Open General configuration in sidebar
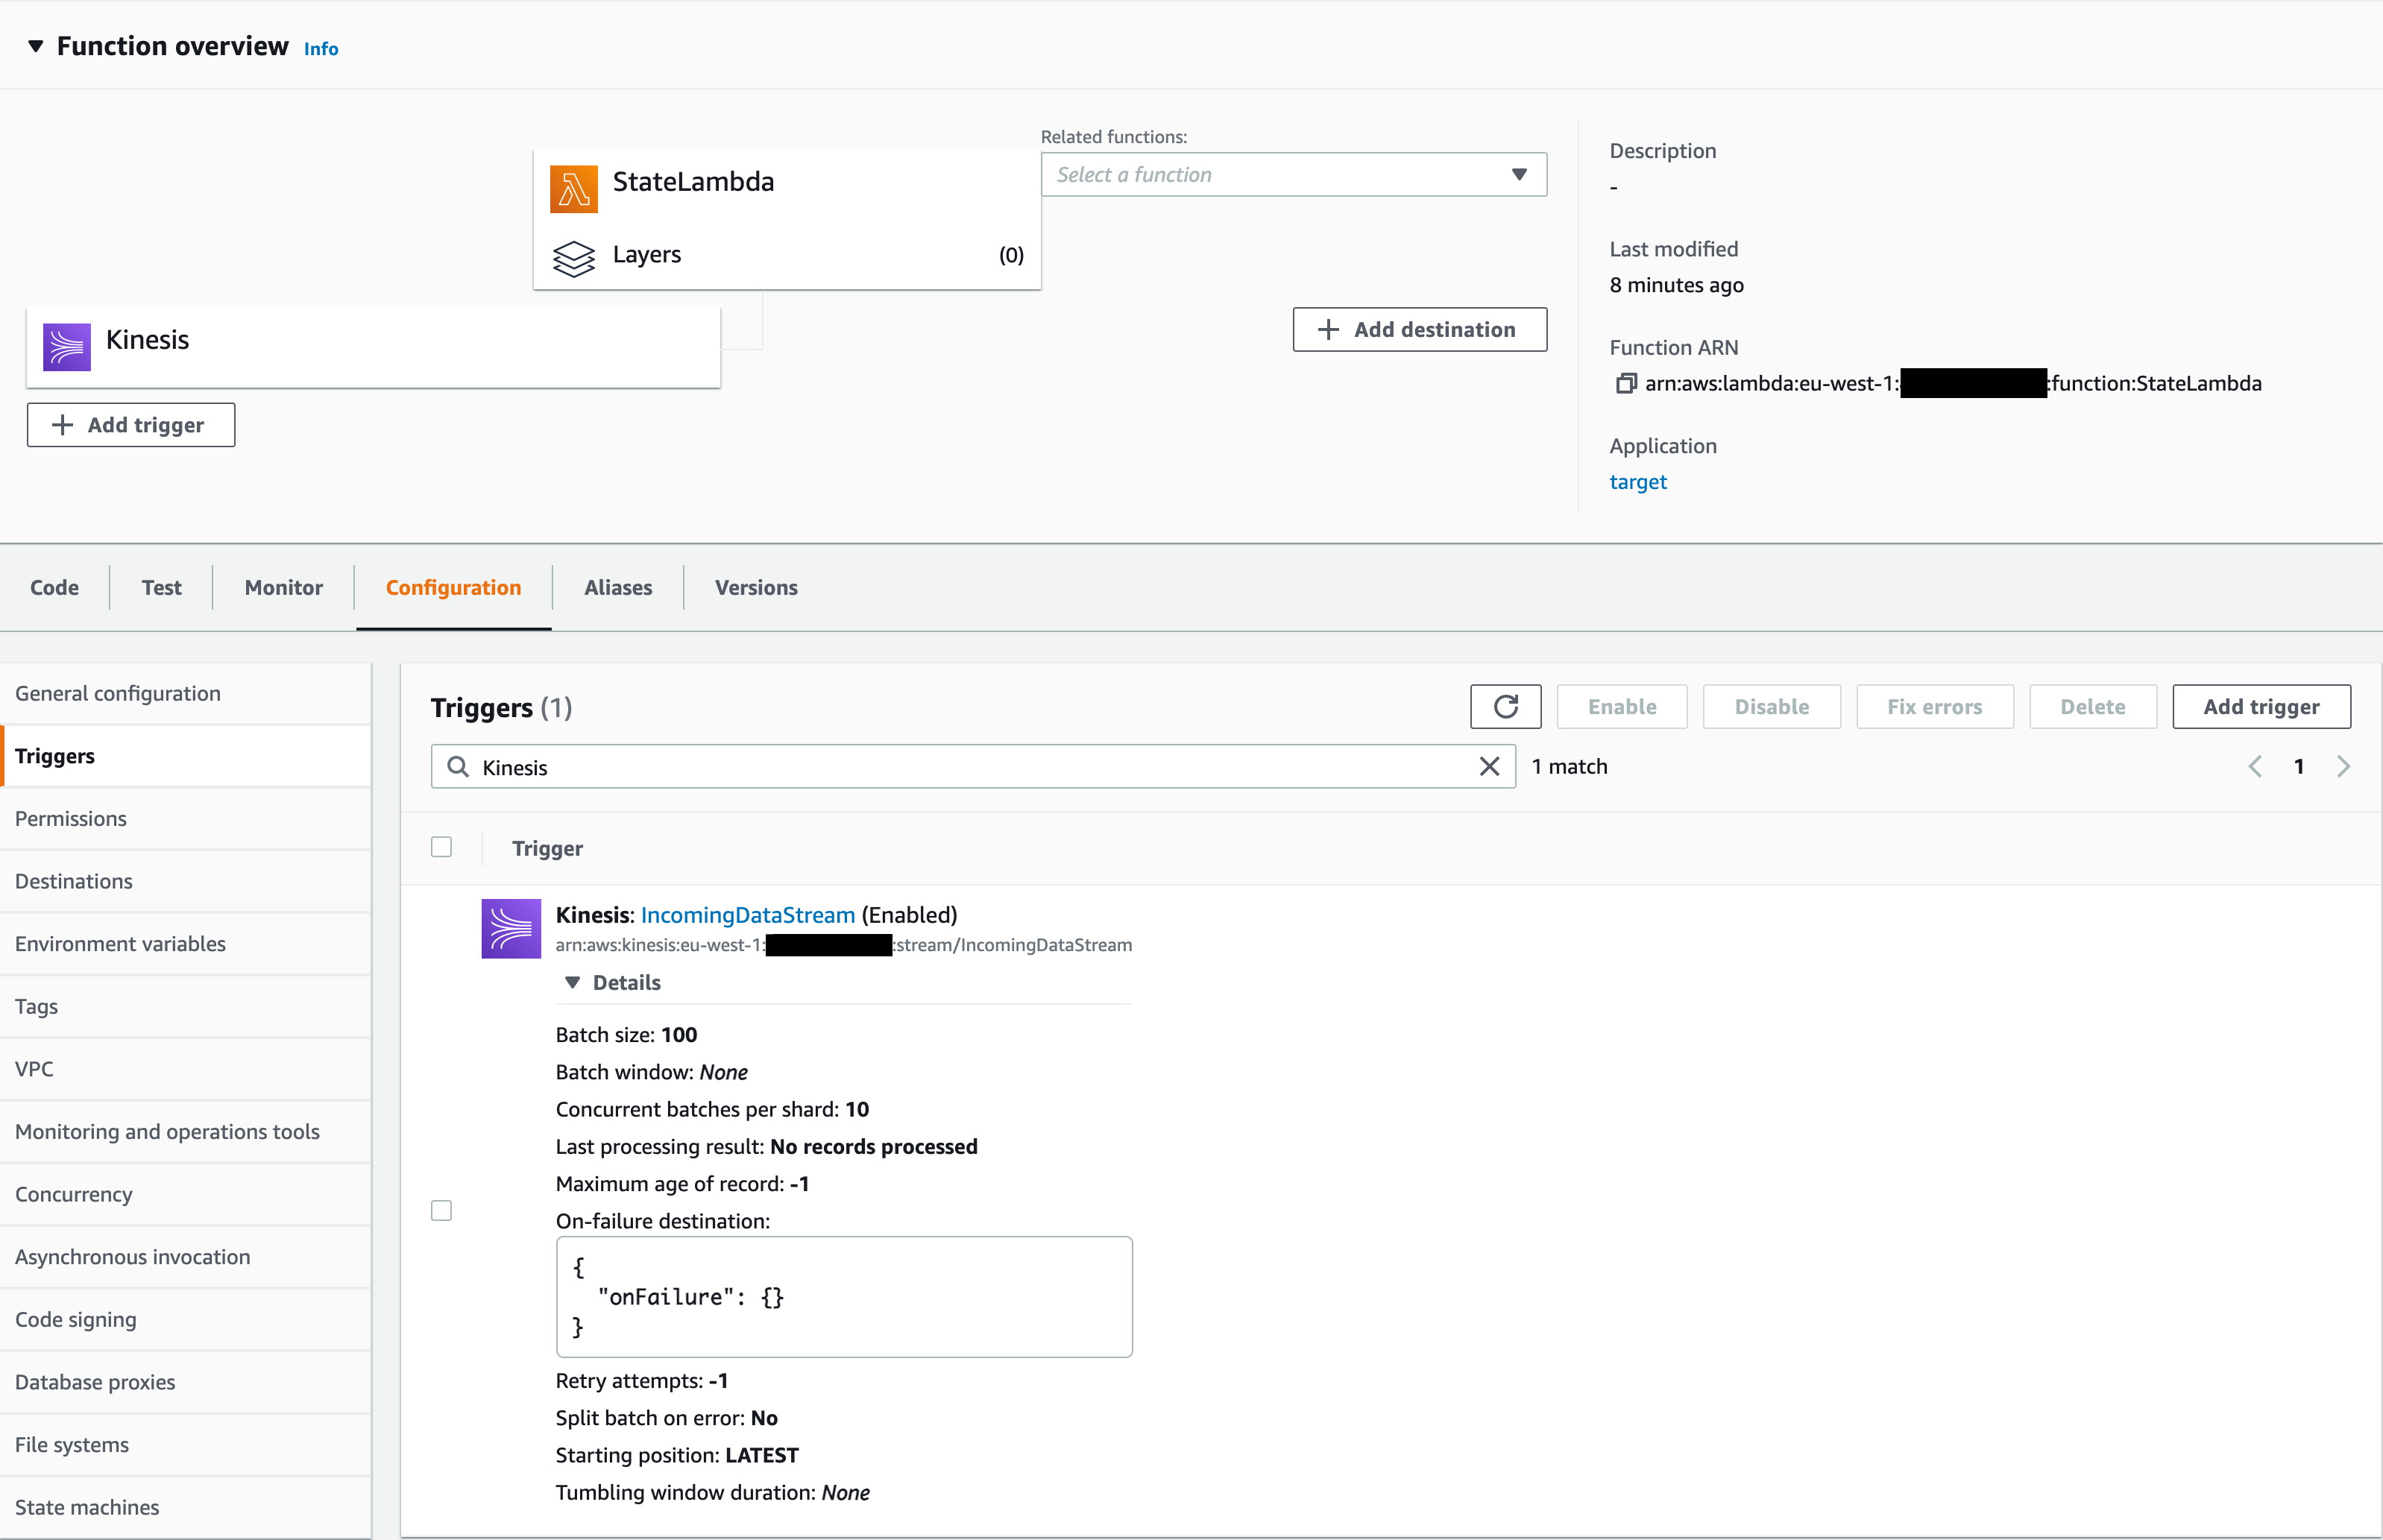The height and width of the screenshot is (1540, 2383). point(185,693)
